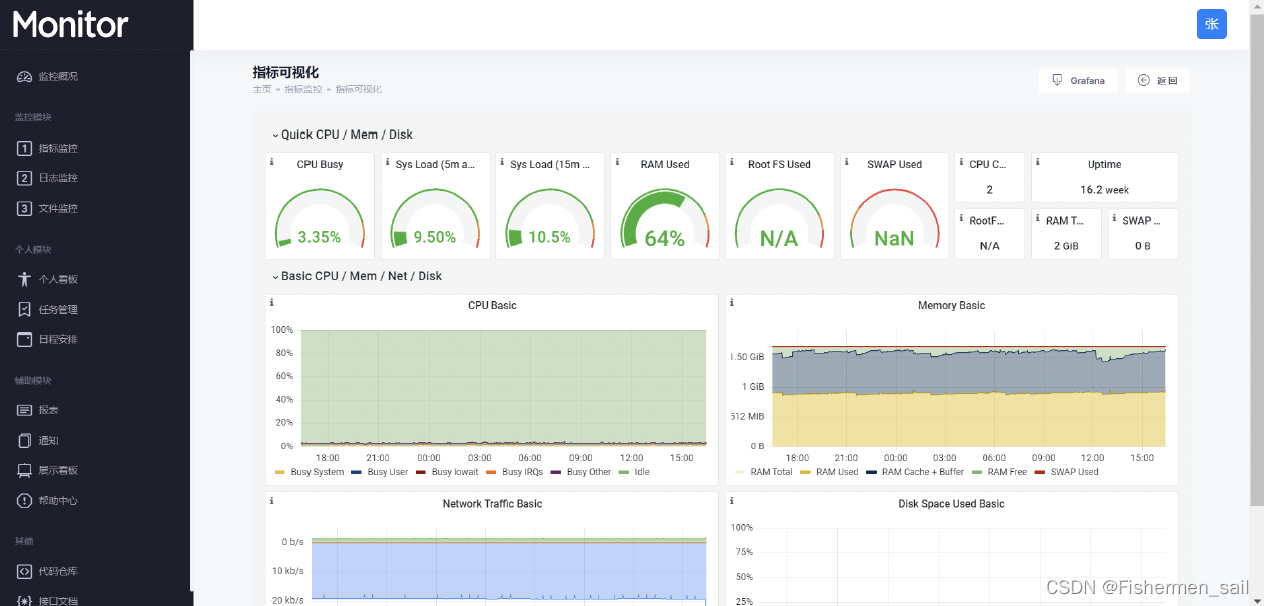Open the 日志监控 menu item

[58, 179]
